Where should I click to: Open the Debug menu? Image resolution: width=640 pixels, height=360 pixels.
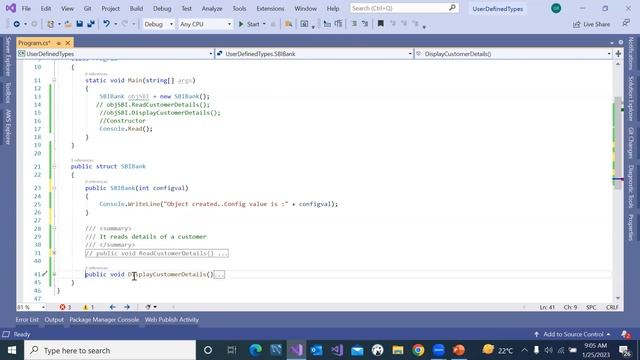coord(162,8)
